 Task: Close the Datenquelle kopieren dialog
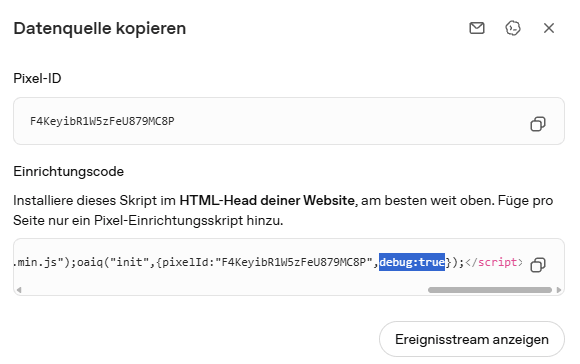pyautogui.click(x=549, y=28)
